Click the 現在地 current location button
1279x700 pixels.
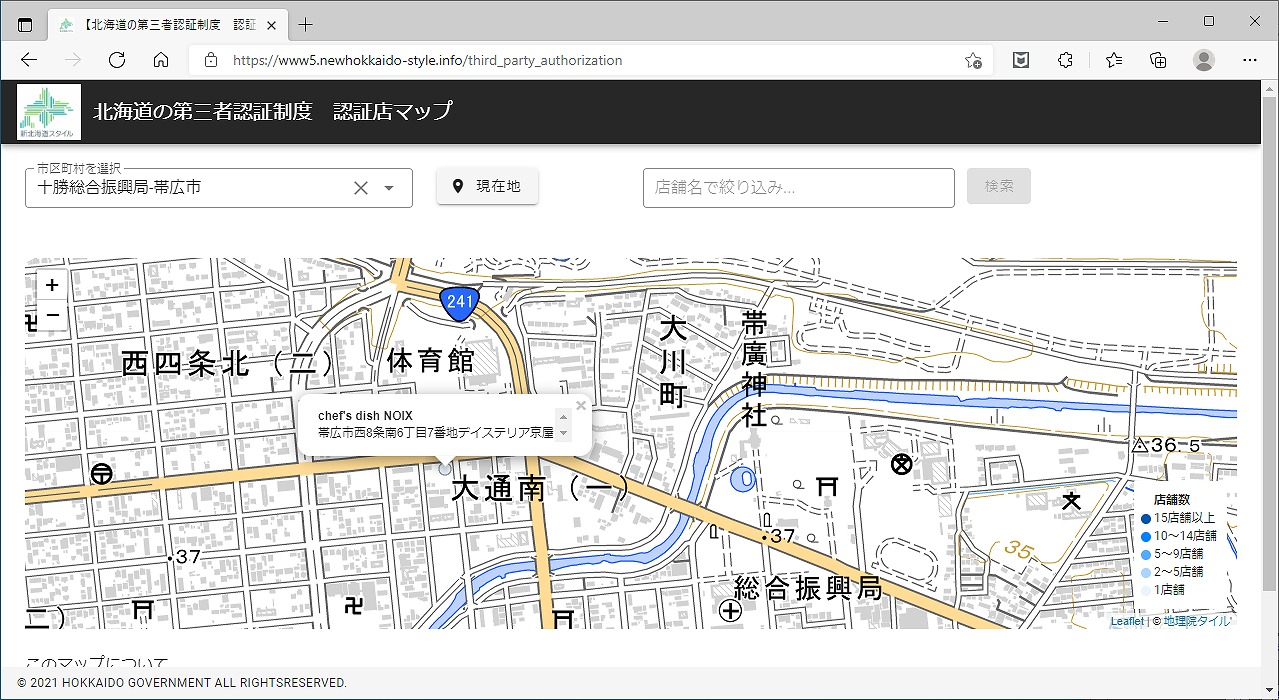(x=487, y=186)
